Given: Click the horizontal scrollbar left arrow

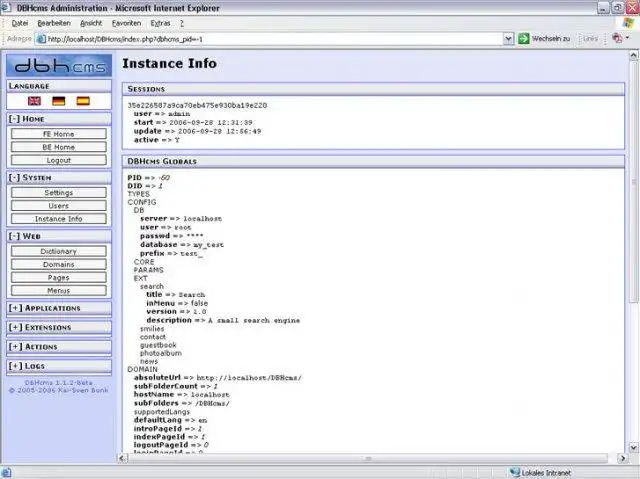Looking at the screenshot, I should 122,458.
